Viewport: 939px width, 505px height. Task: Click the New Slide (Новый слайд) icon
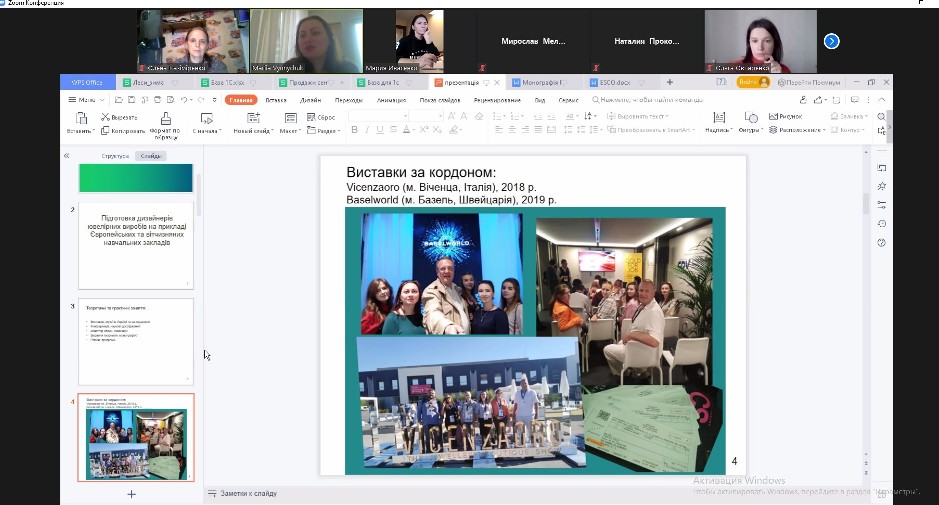click(x=252, y=117)
